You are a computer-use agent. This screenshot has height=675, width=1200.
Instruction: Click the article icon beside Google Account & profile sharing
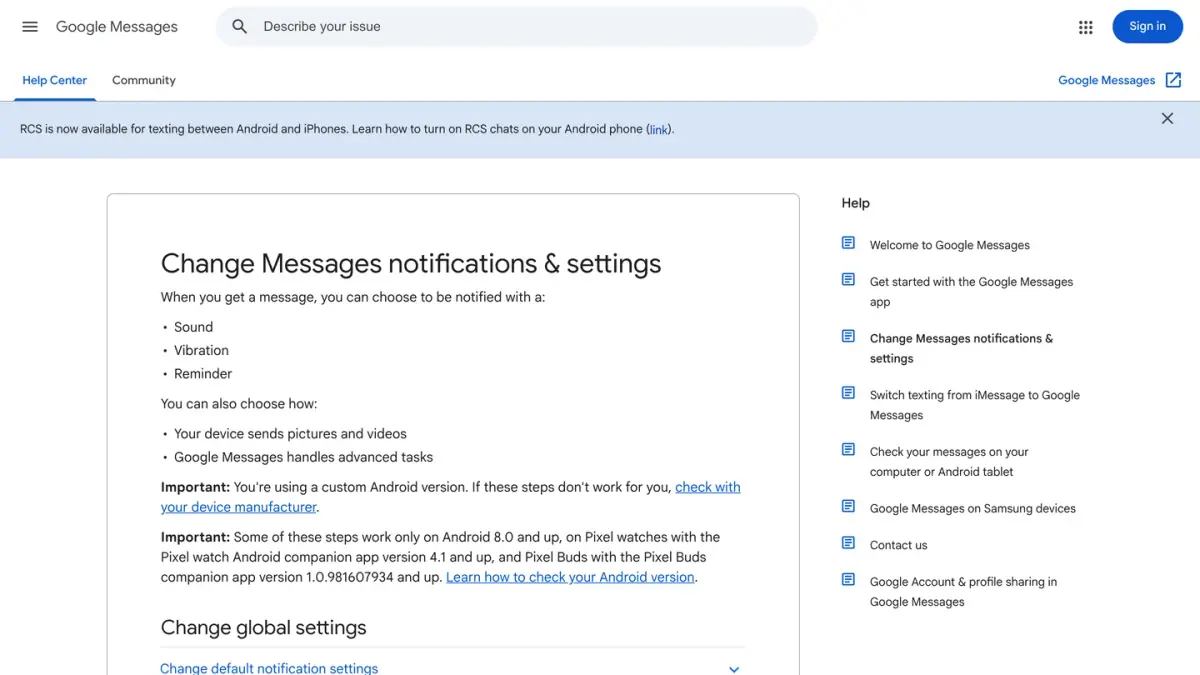coord(848,579)
